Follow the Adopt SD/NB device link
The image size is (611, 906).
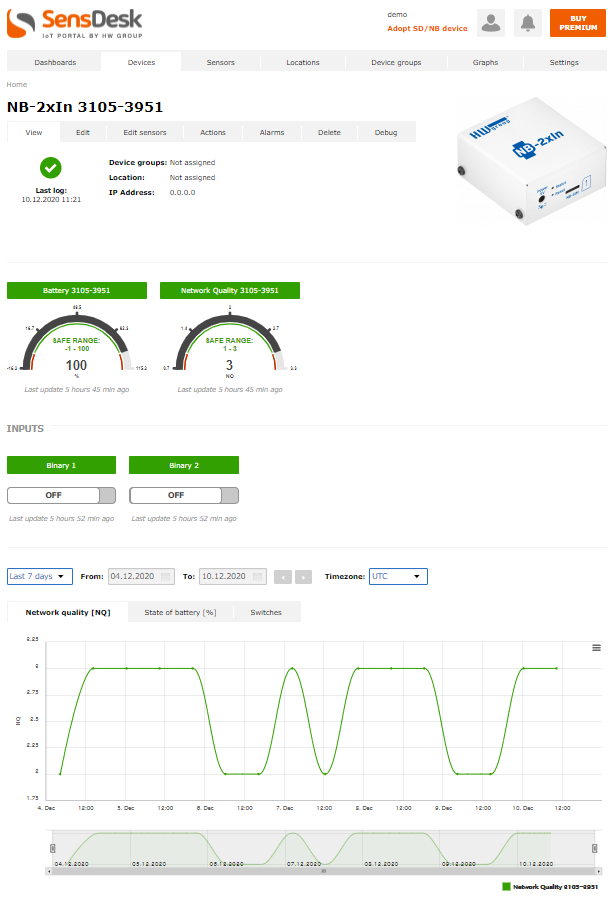click(427, 28)
